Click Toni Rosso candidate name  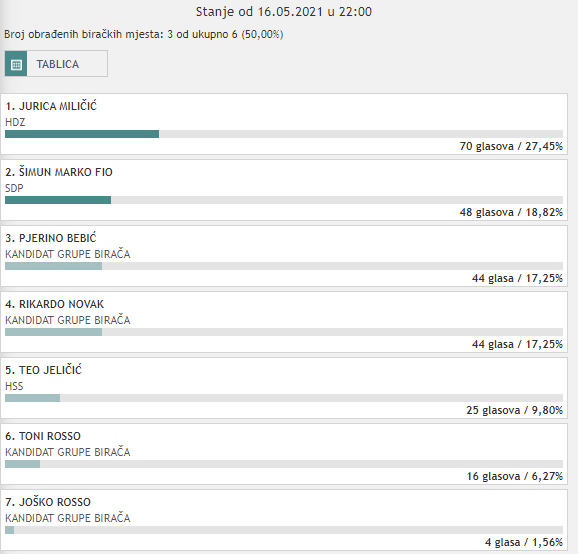click(43, 436)
